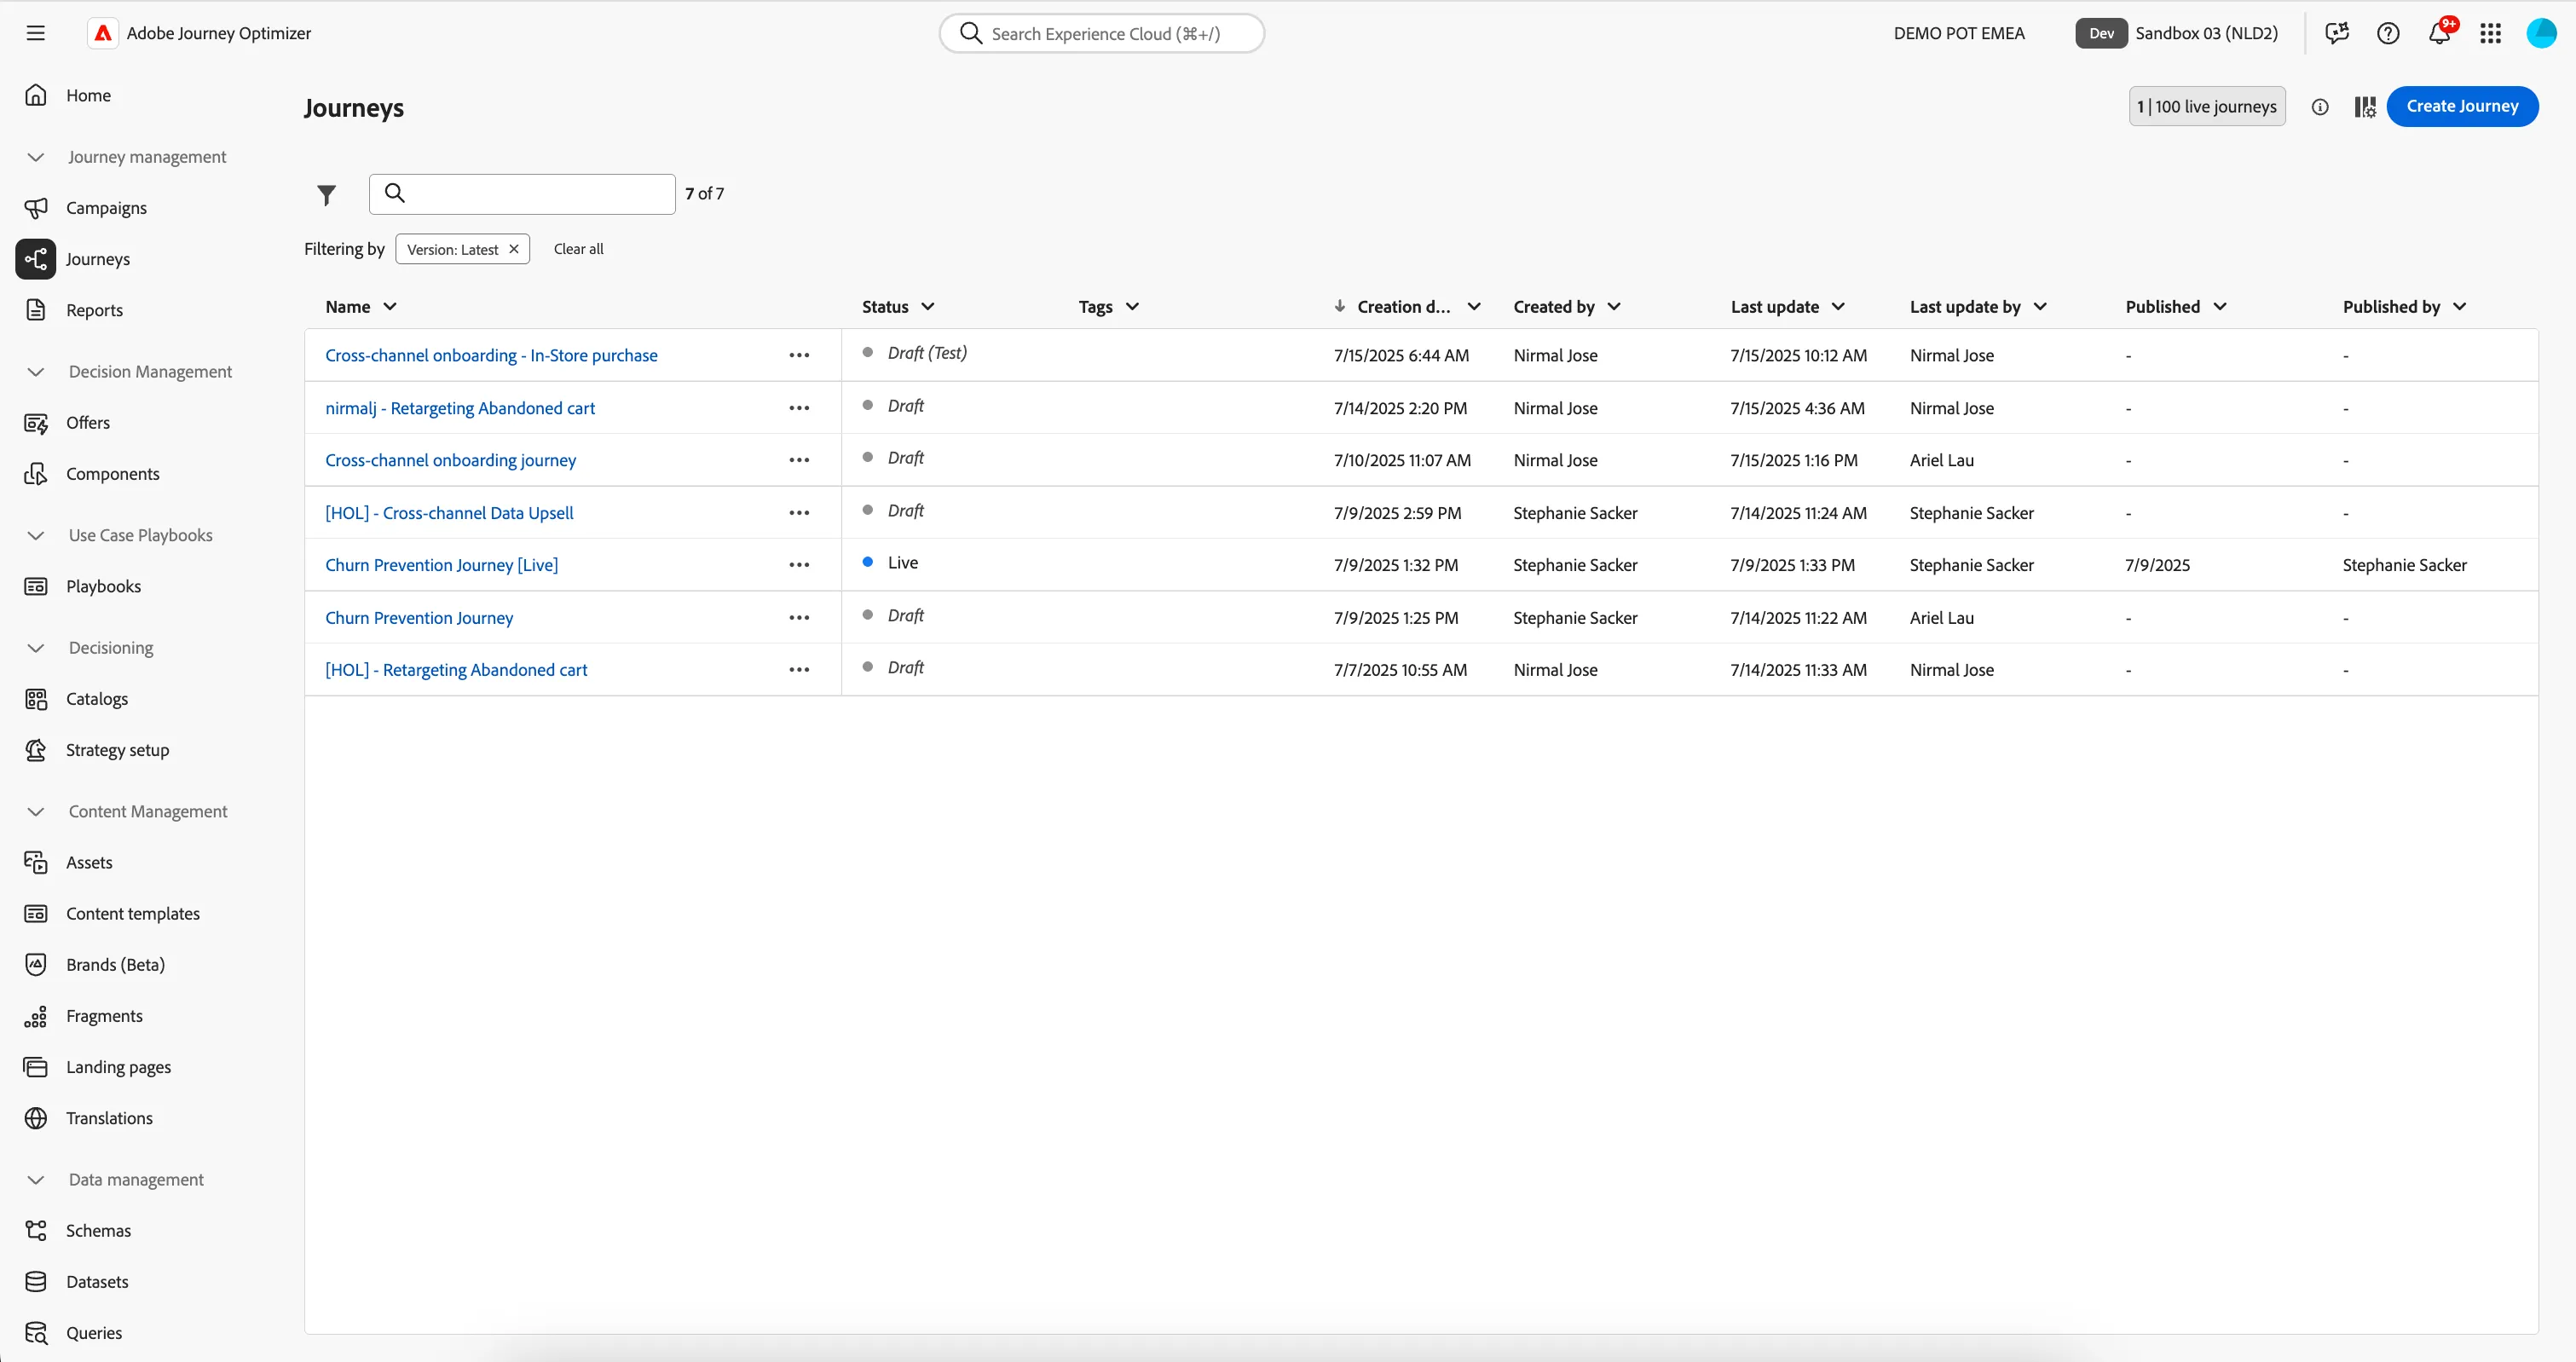Viewport: 2576px width, 1362px height.
Task: Click the Search Experience Cloud box
Action: point(1101,33)
